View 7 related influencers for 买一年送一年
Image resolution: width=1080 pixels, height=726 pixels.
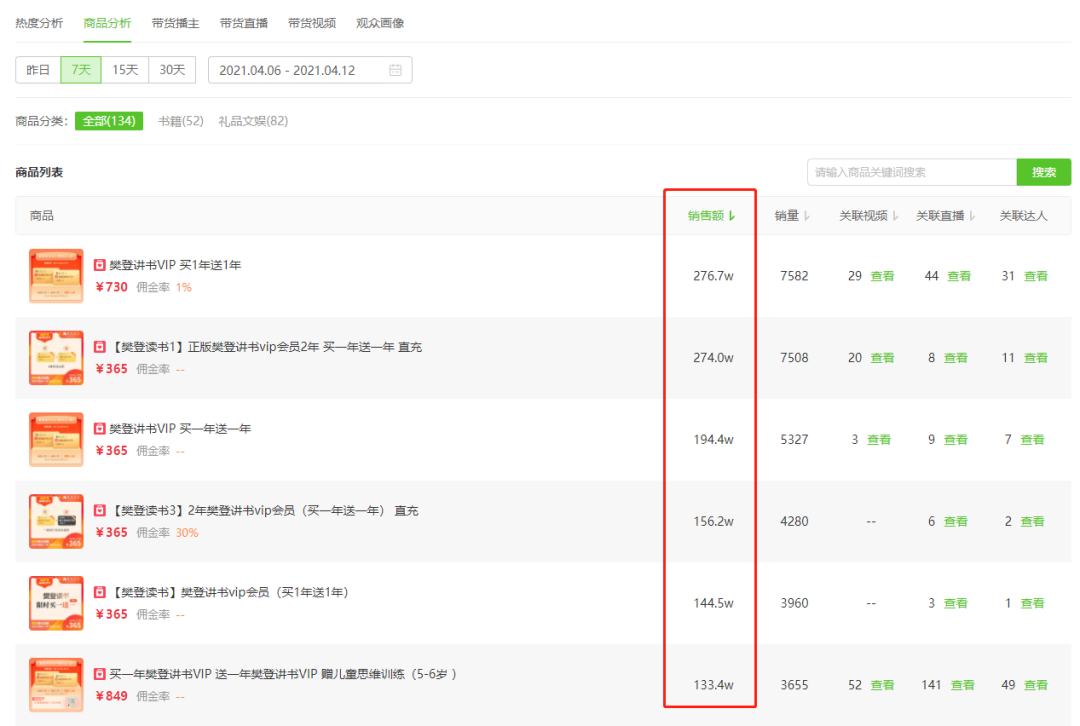(x=1032, y=439)
